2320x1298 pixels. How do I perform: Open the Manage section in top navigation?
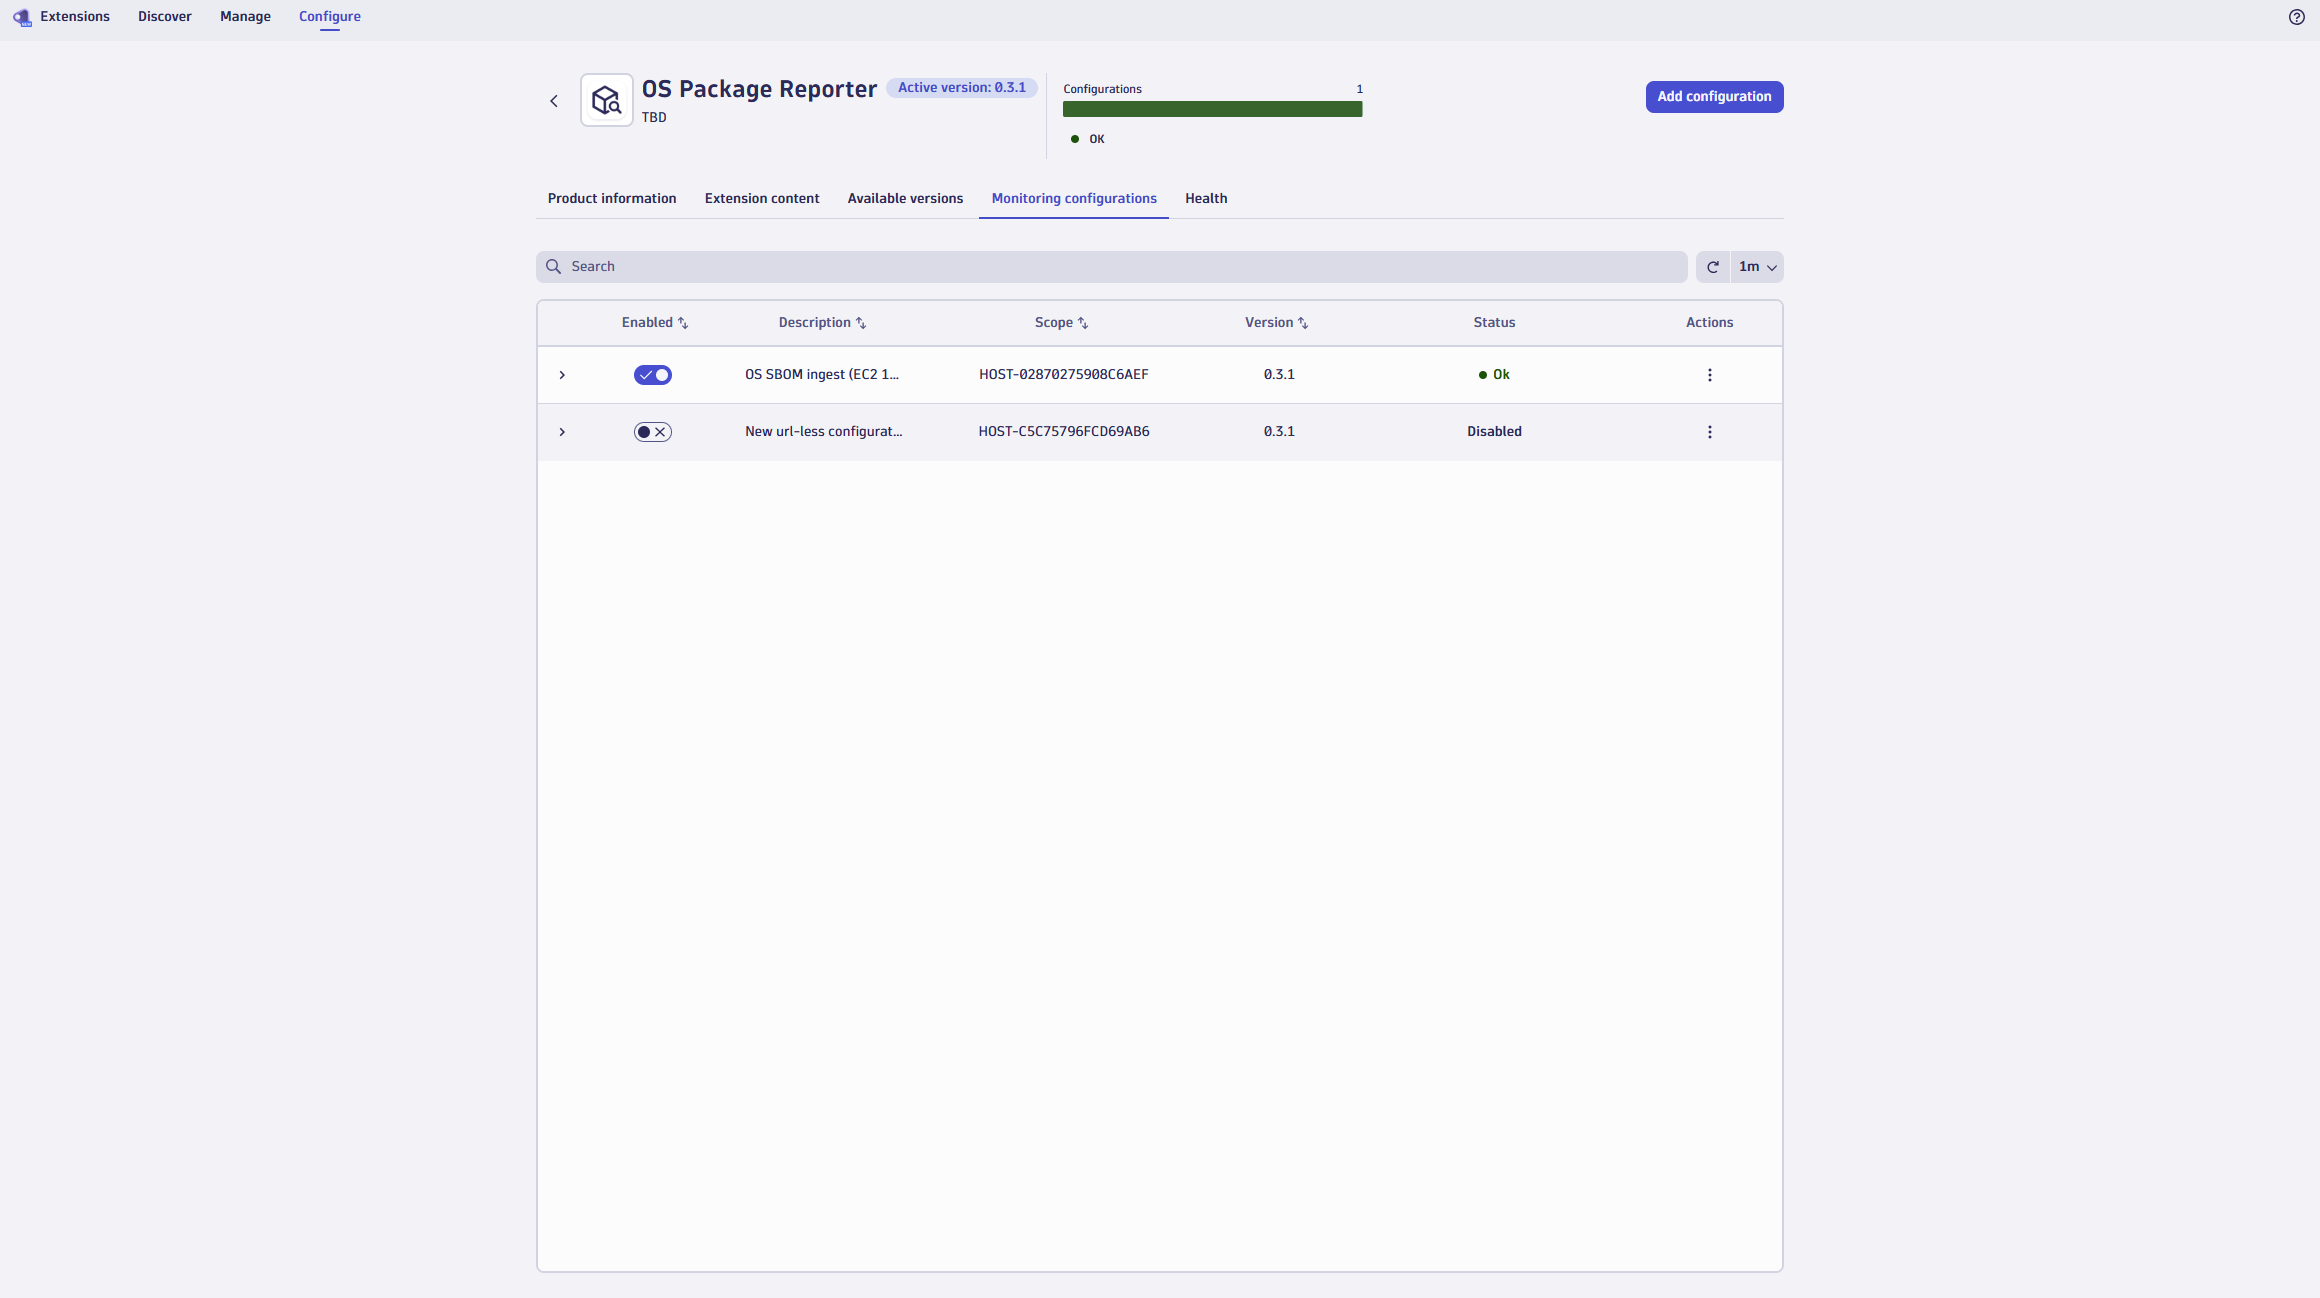[x=245, y=16]
